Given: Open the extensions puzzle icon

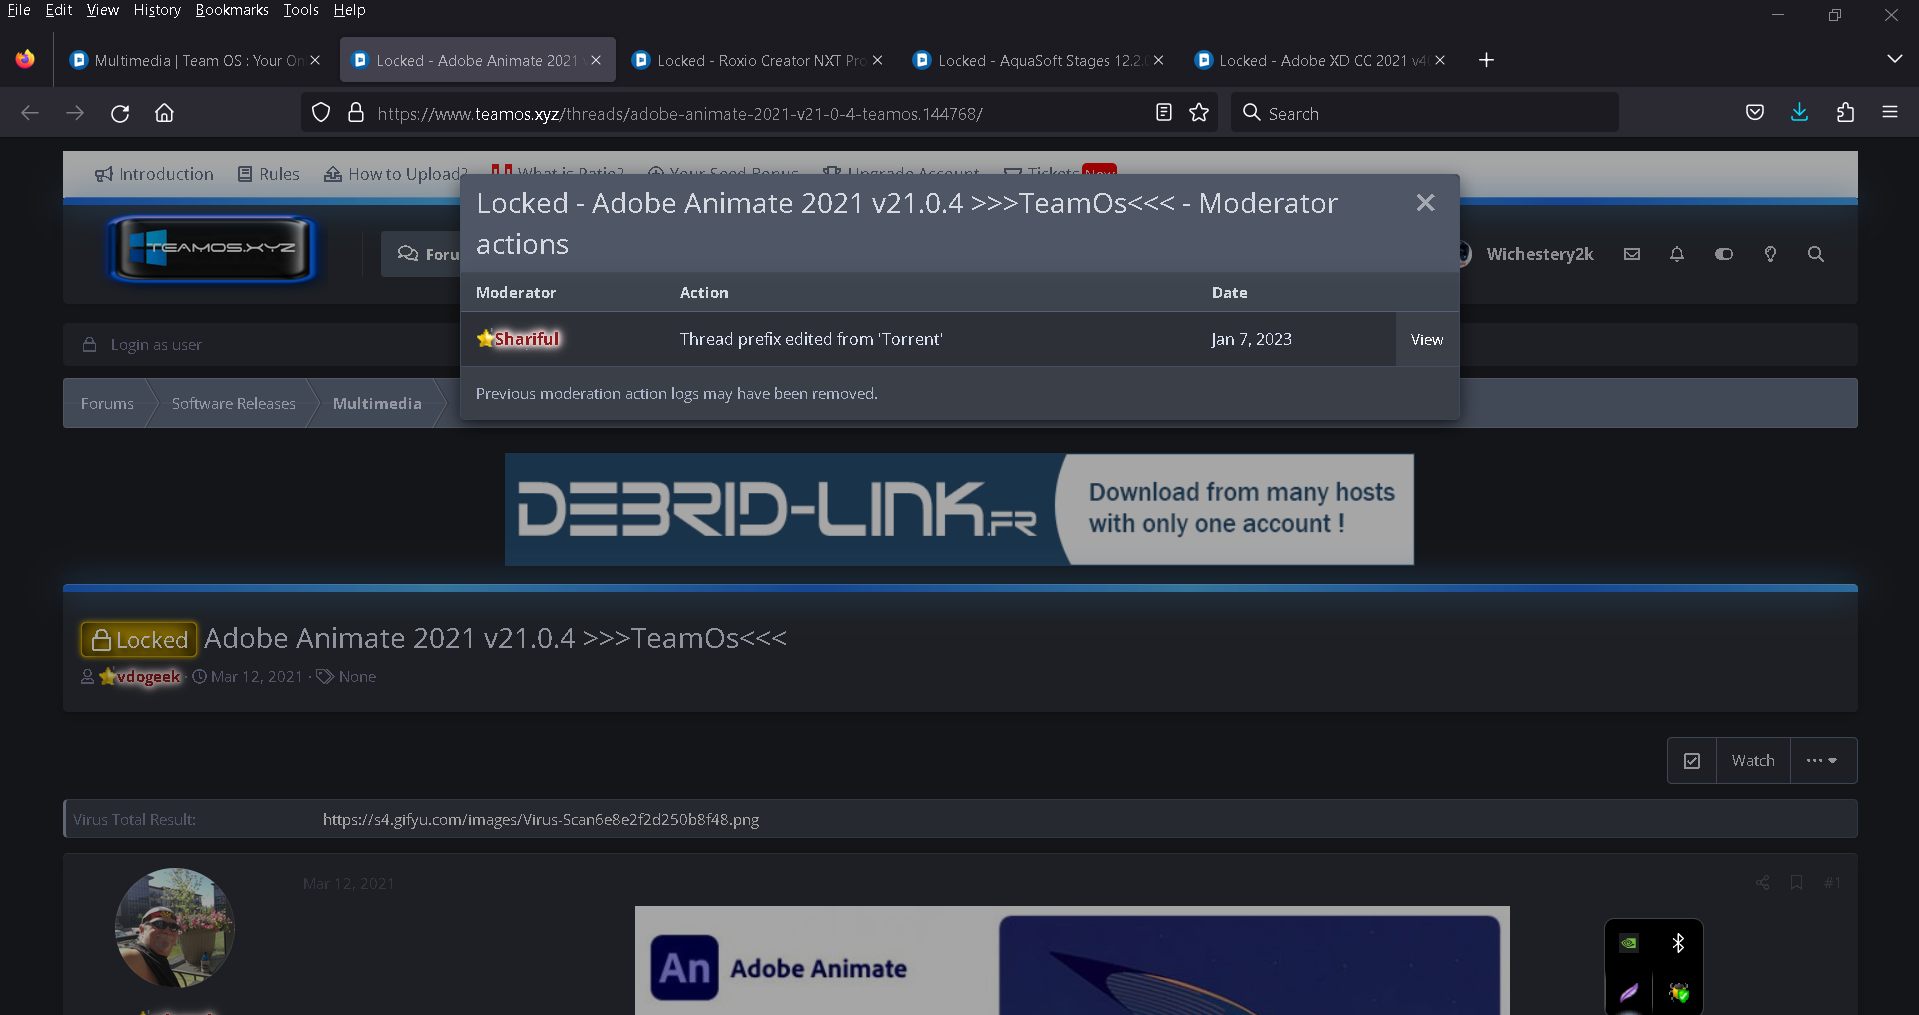Looking at the screenshot, I should (x=1845, y=113).
